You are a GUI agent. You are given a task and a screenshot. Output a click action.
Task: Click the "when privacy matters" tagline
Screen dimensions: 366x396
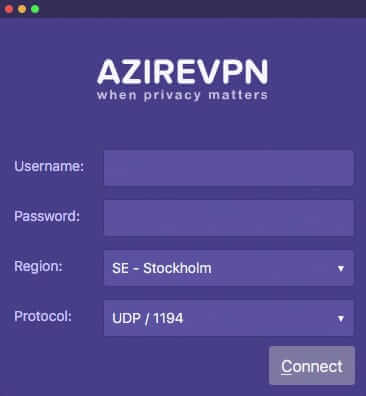pyautogui.click(x=183, y=95)
